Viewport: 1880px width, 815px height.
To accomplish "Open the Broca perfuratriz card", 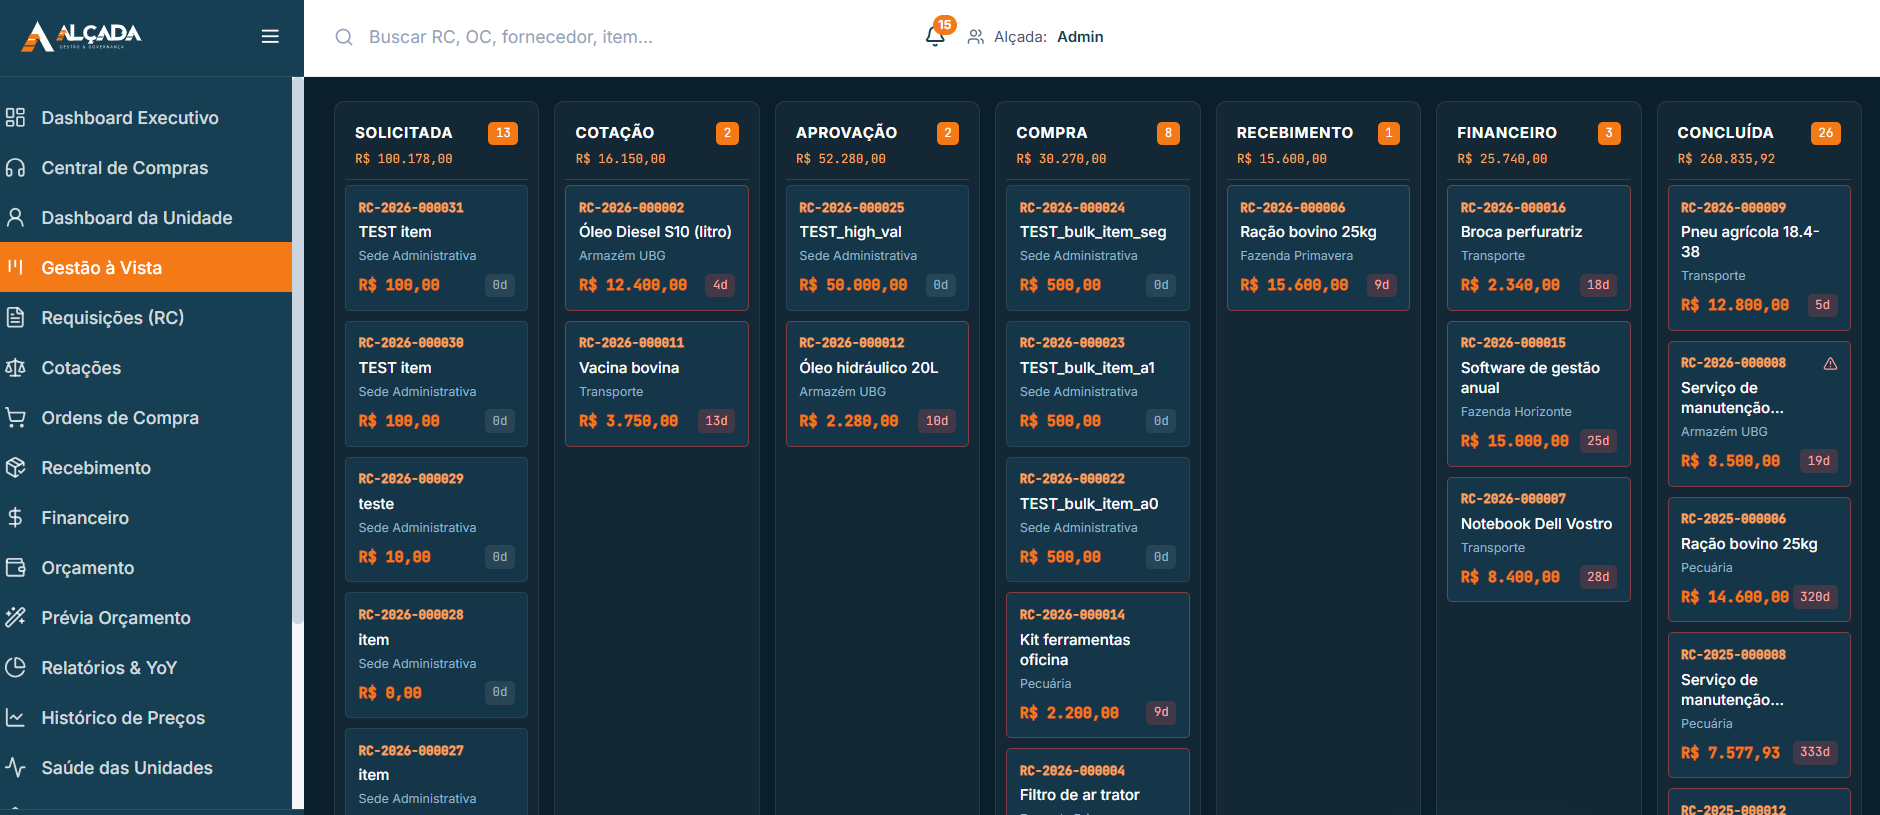I will 1539,248.
